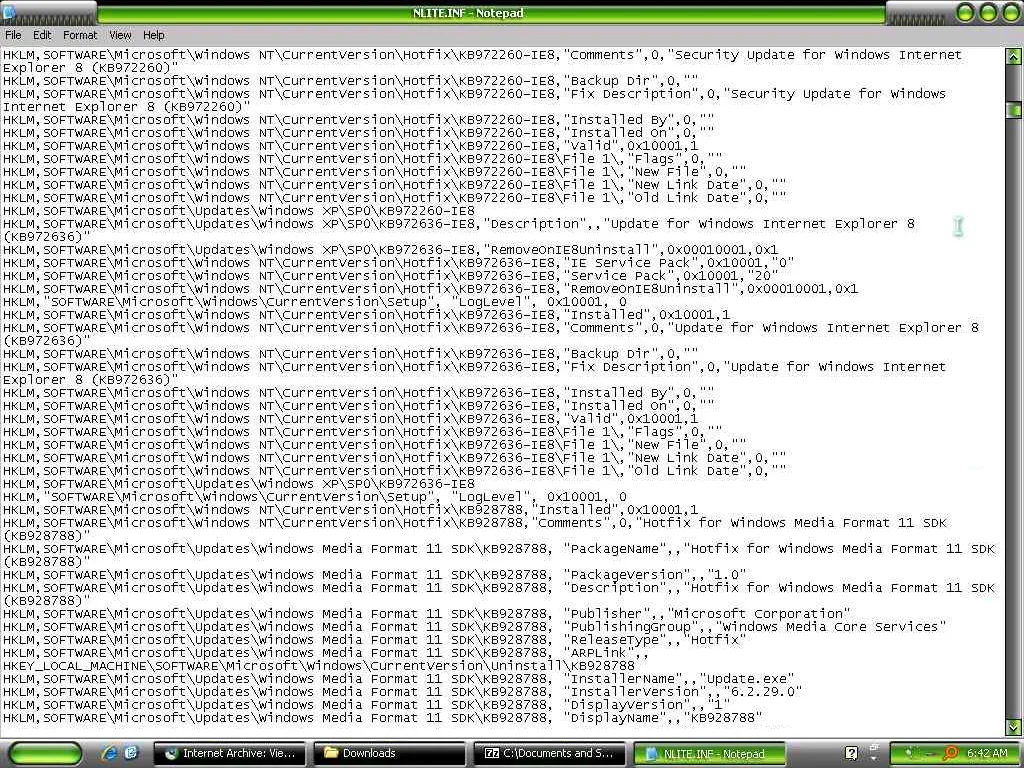Click the "IE Service Pack" line
This screenshot has width=1024, height=768.
tap(398, 263)
